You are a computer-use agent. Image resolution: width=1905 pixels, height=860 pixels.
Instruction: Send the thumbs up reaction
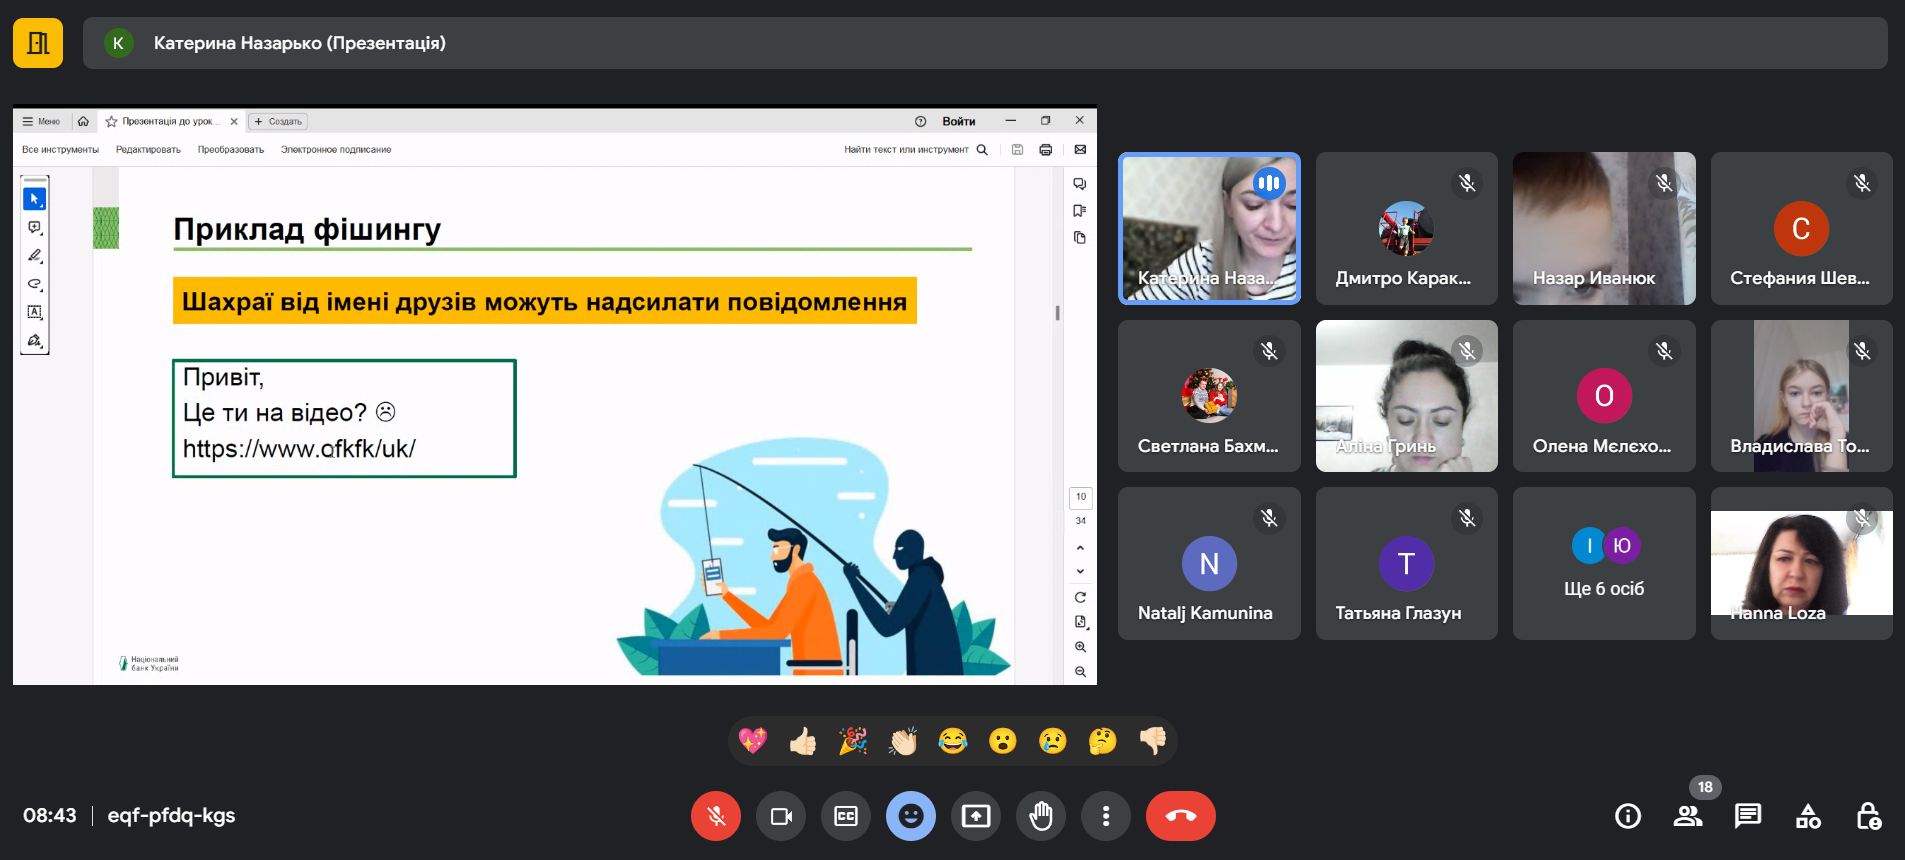click(803, 741)
